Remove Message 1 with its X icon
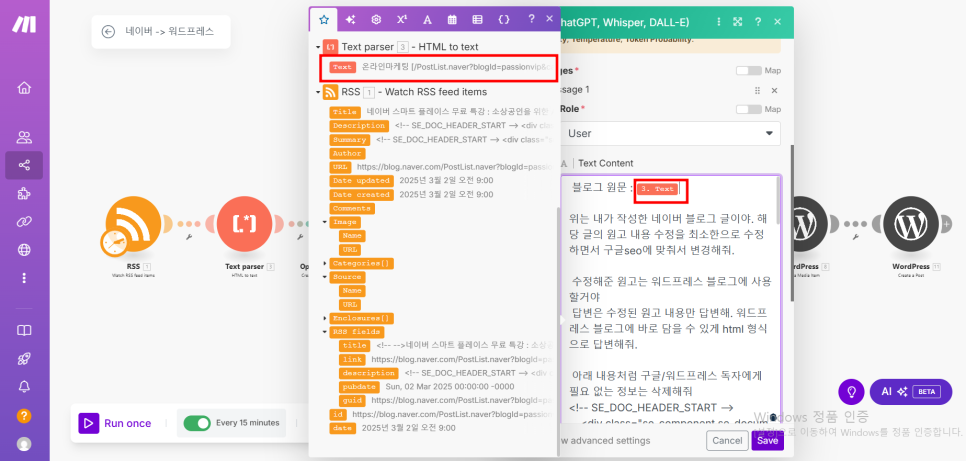 point(774,91)
